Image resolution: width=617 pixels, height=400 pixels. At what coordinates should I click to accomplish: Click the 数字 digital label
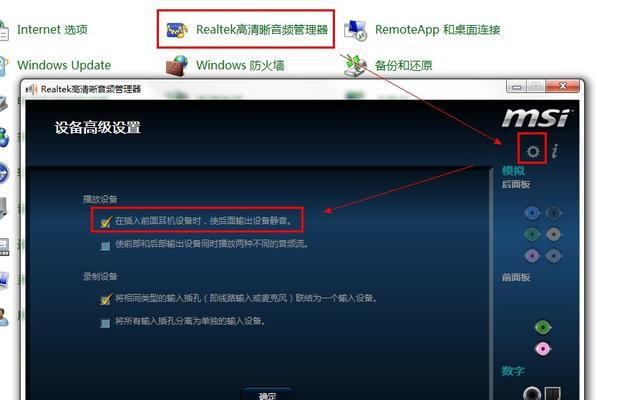513,371
